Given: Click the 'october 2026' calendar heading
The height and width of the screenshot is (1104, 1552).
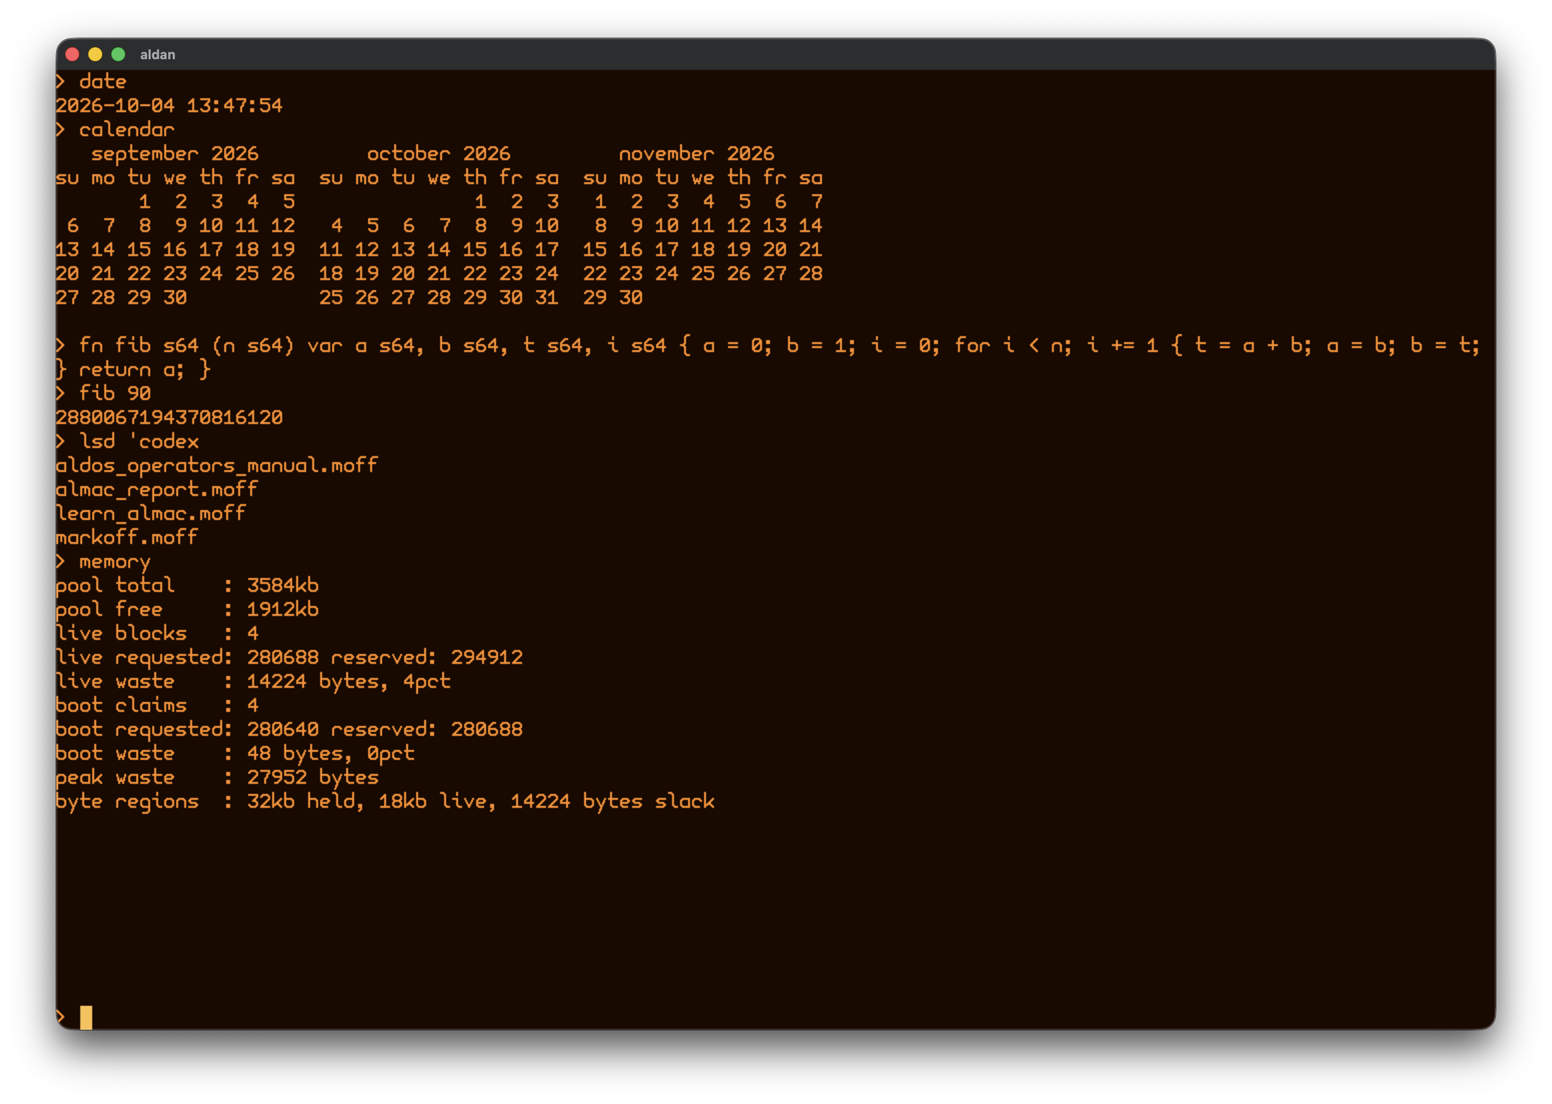Looking at the screenshot, I should click(438, 154).
